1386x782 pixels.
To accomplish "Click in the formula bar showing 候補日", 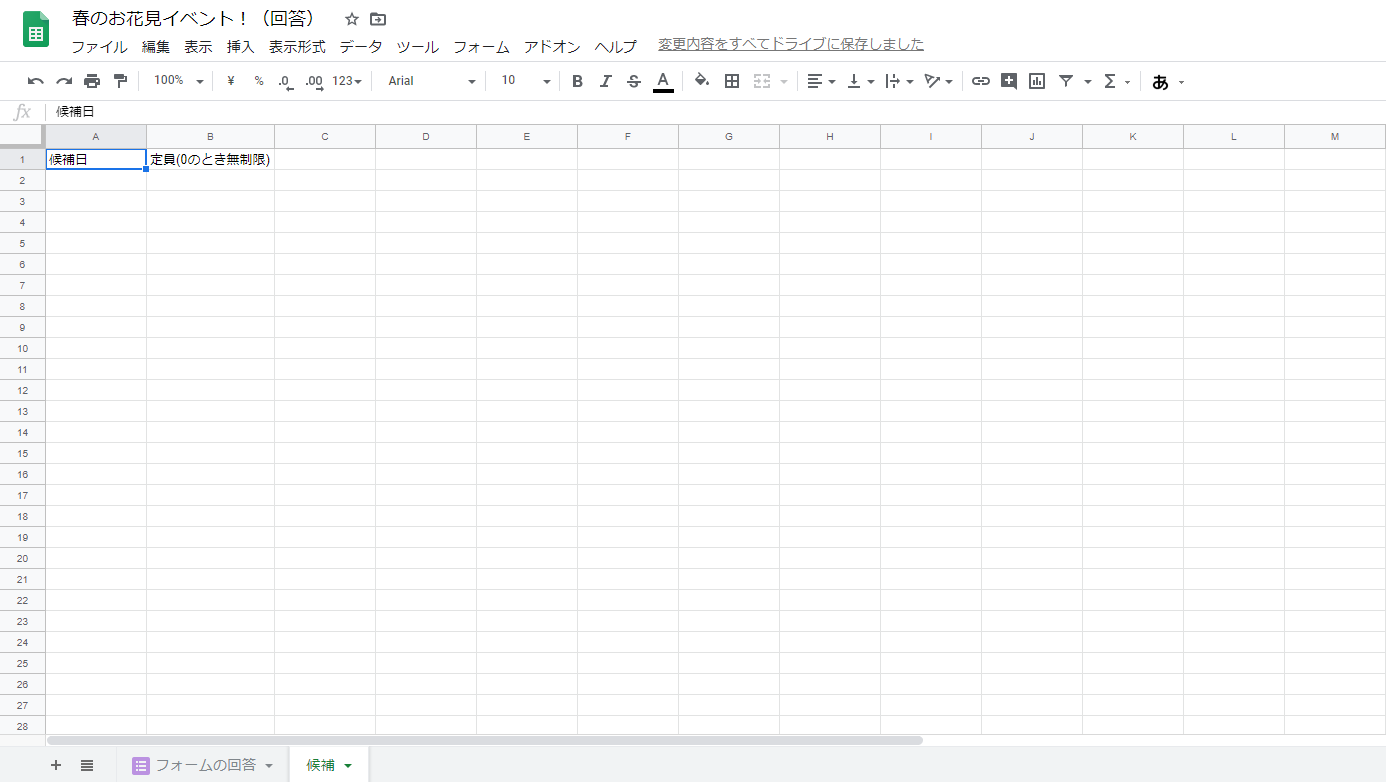I will tap(716, 112).
